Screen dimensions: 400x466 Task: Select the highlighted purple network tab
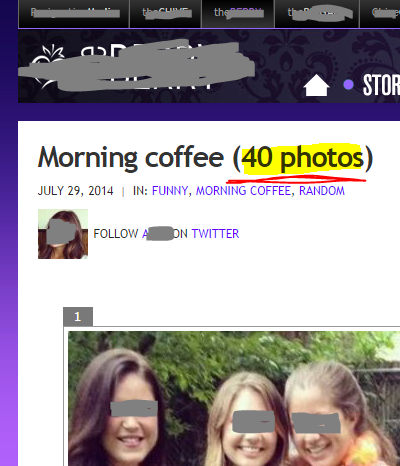pos(238,14)
